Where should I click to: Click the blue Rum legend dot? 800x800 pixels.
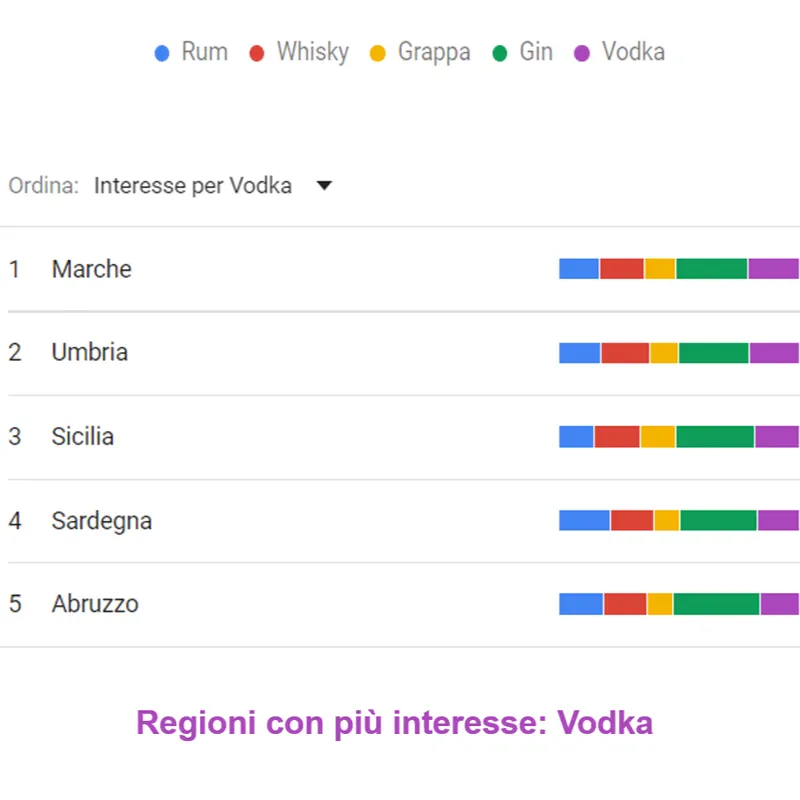point(162,53)
